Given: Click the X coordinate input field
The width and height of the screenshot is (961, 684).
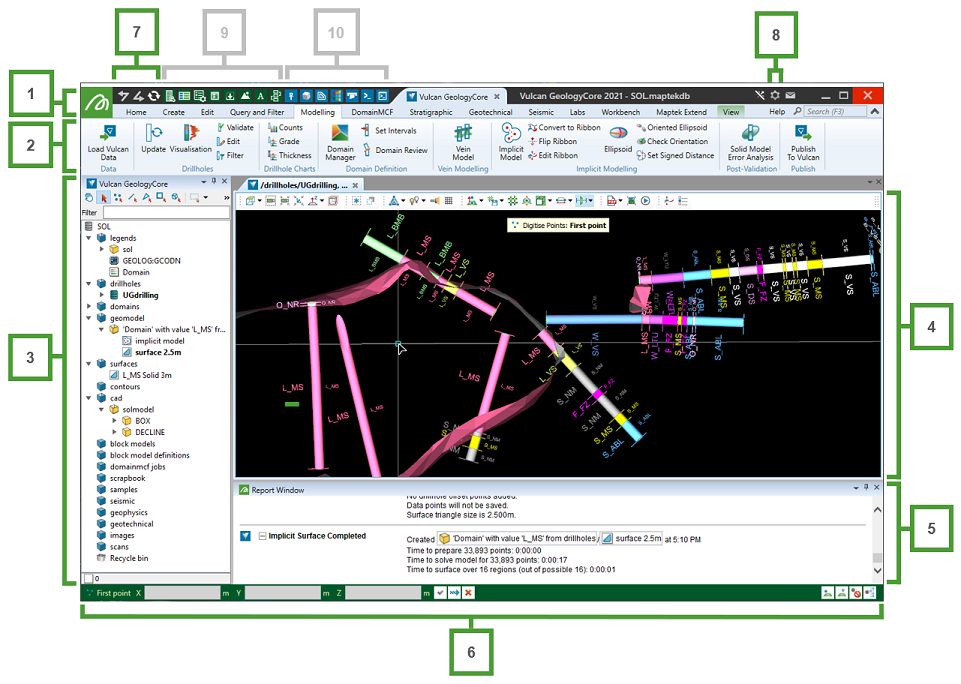Looking at the screenshot, I should click(182, 593).
